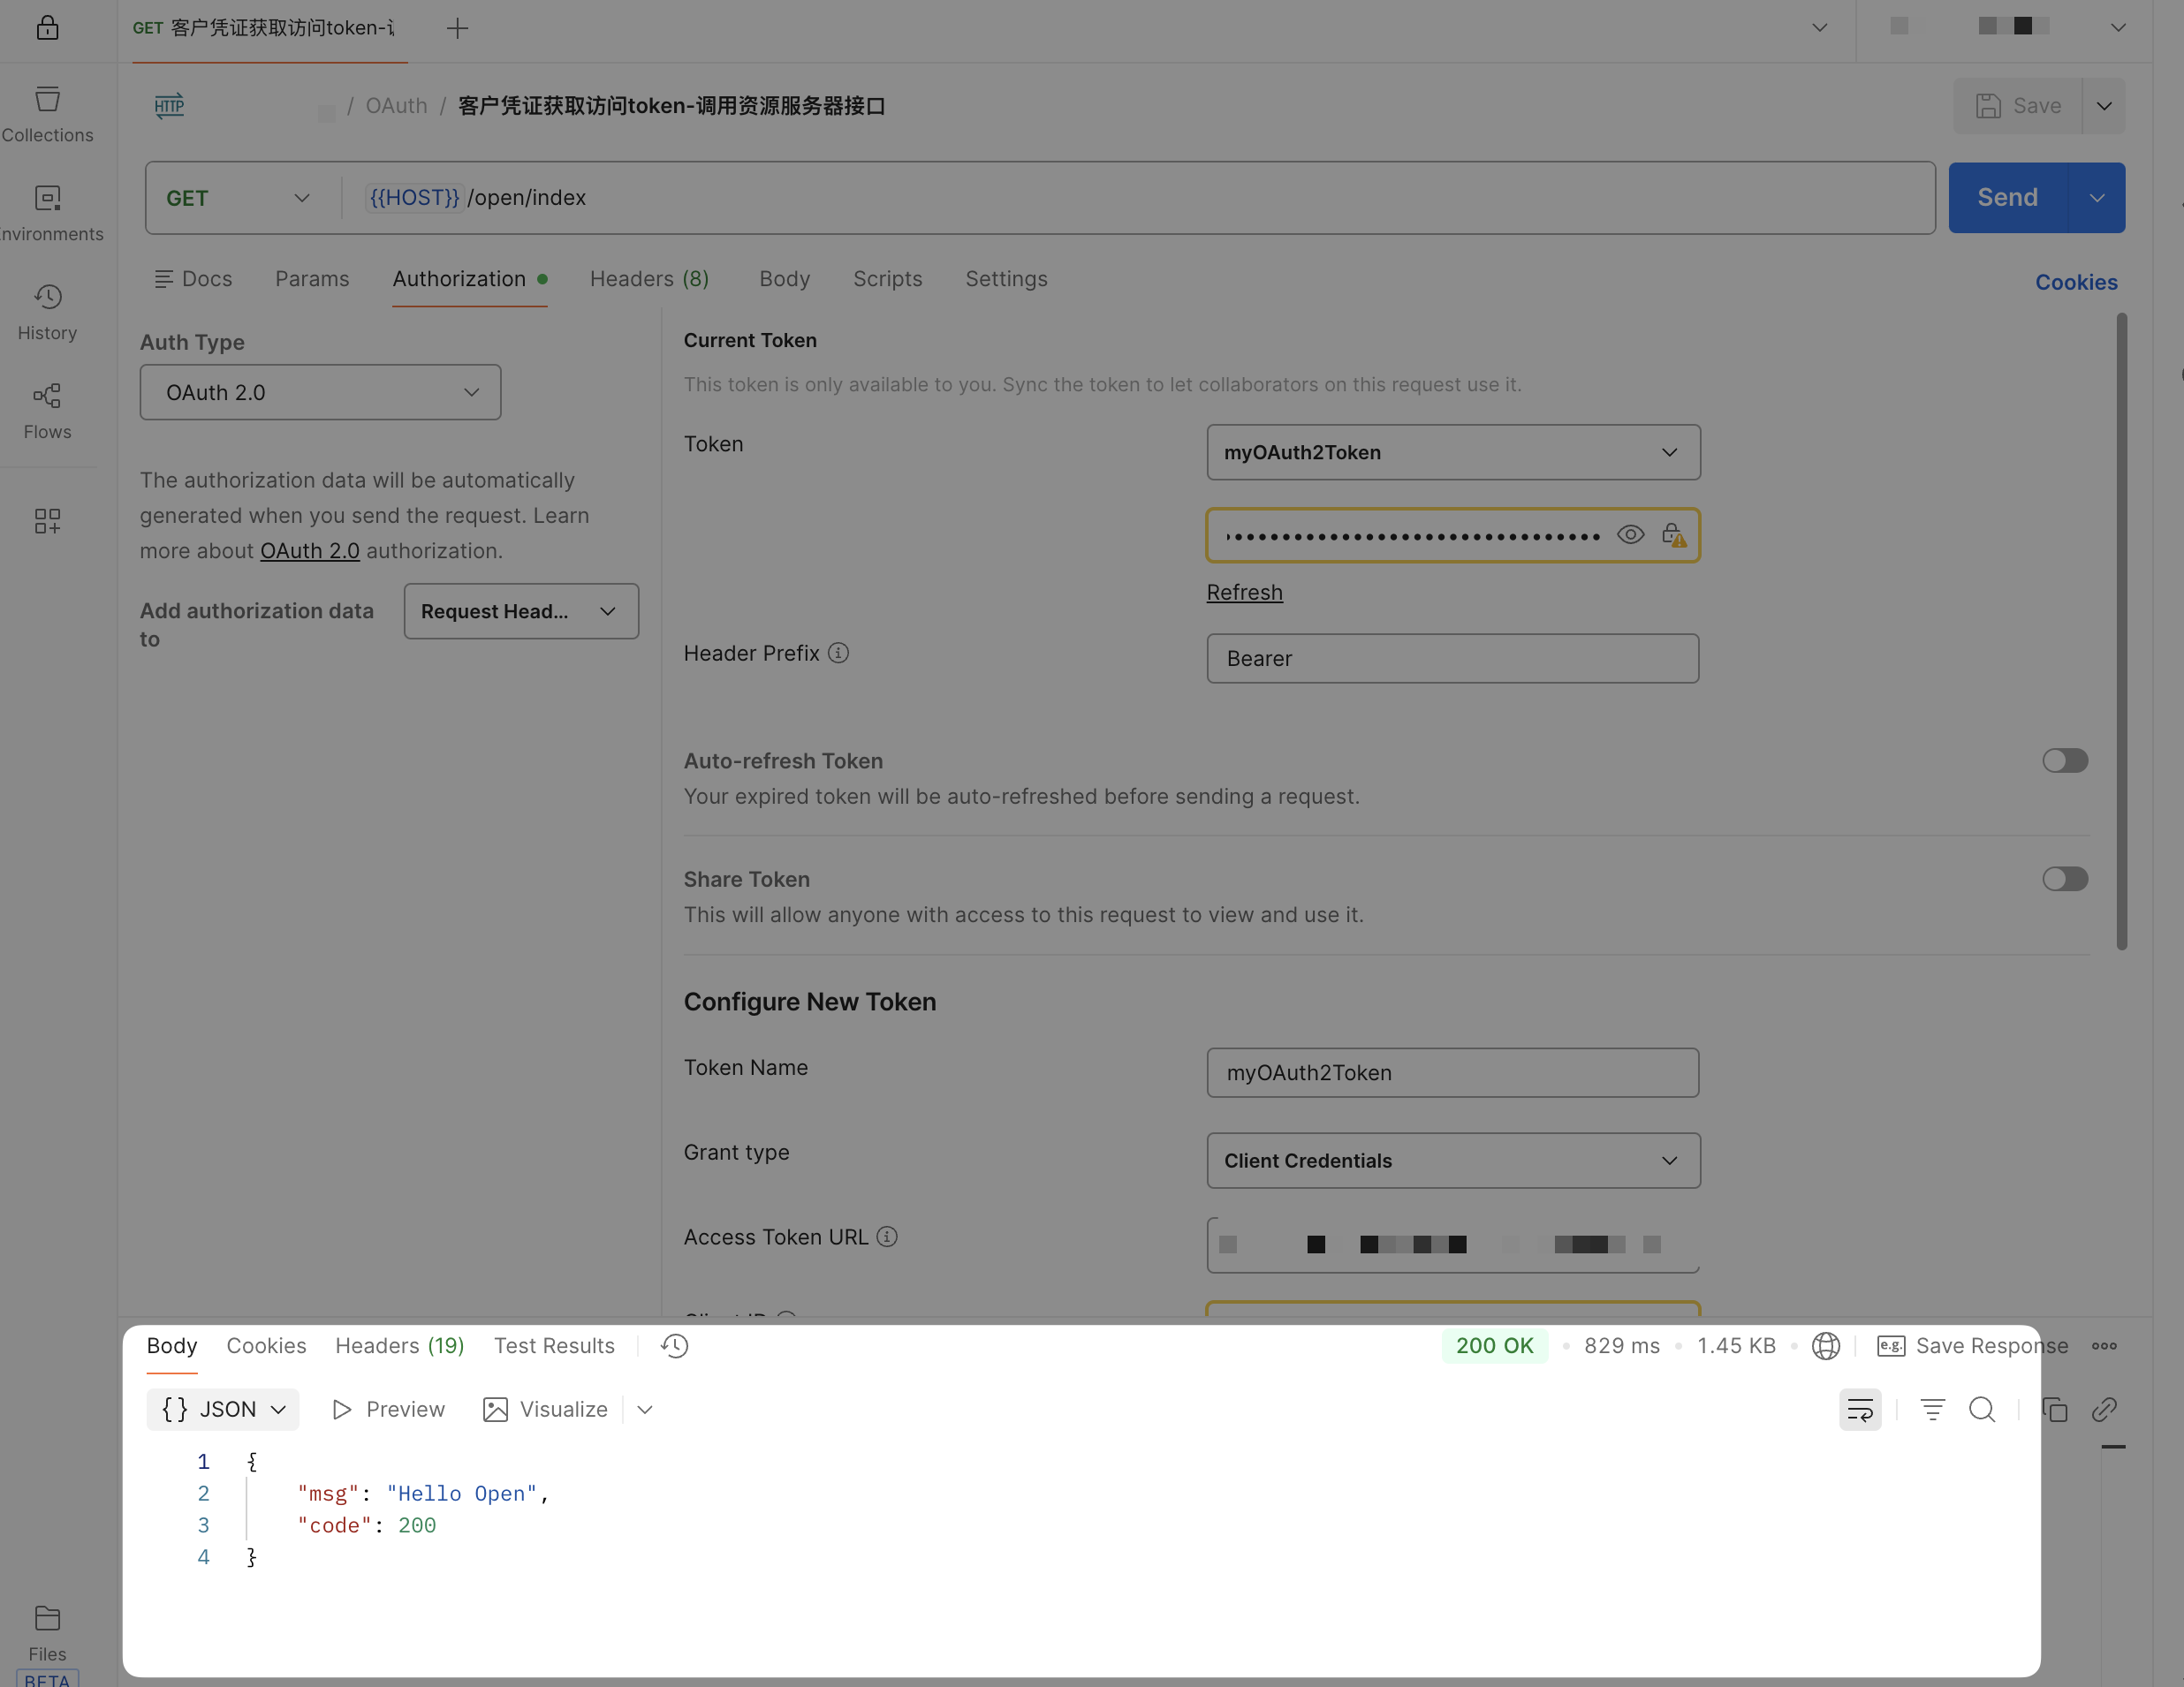This screenshot has height=1687, width=2184.
Task: Click the Refresh token link
Action: click(1244, 592)
